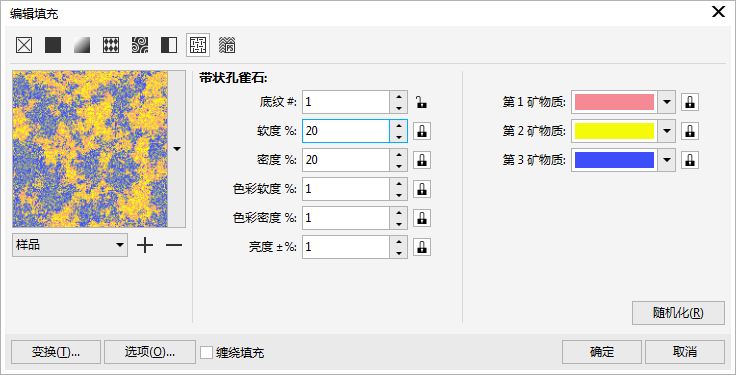Choose the Fountain gradient fill icon
This screenshot has height=375, width=736.
pos(82,46)
